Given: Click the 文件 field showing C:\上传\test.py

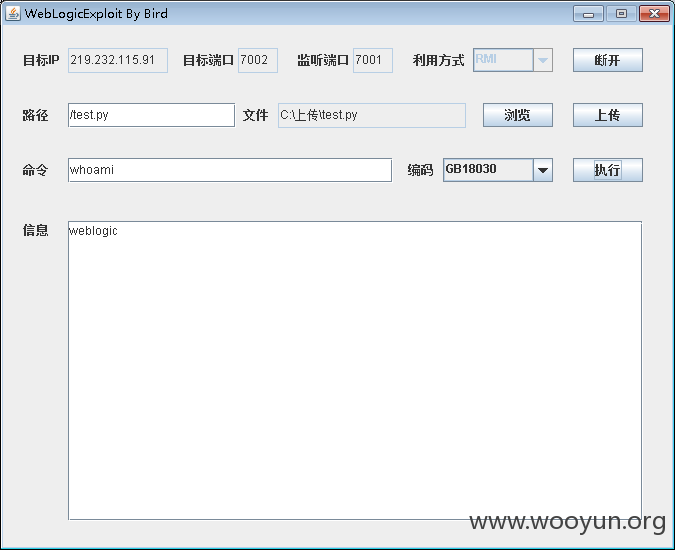Looking at the screenshot, I should (372, 115).
